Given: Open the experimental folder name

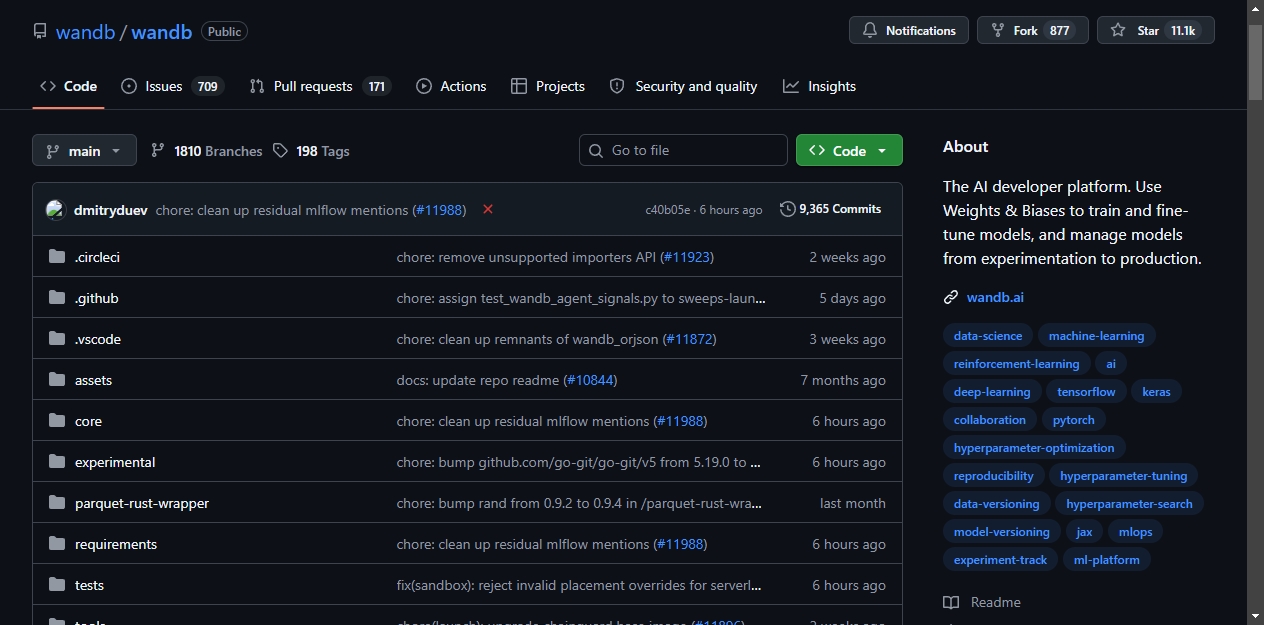Looking at the screenshot, I should (115, 462).
